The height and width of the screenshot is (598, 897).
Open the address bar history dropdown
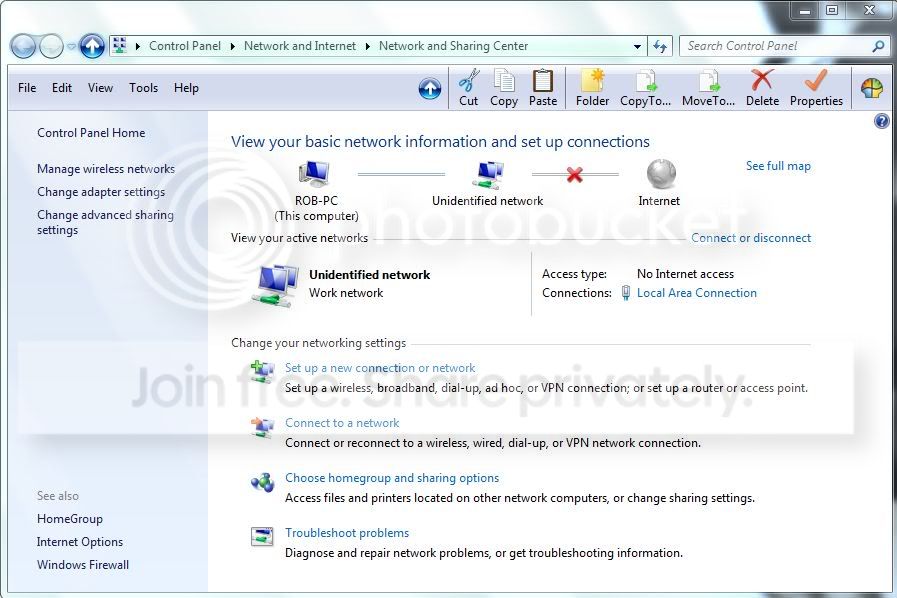[x=637, y=46]
